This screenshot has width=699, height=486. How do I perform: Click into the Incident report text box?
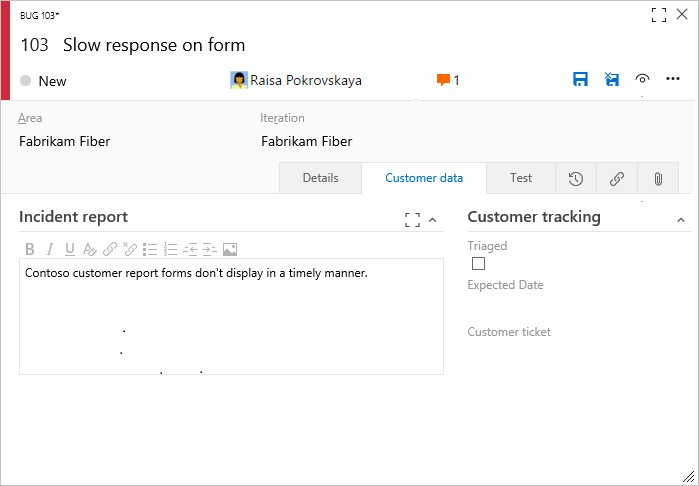pyautogui.click(x=231, y=317)
